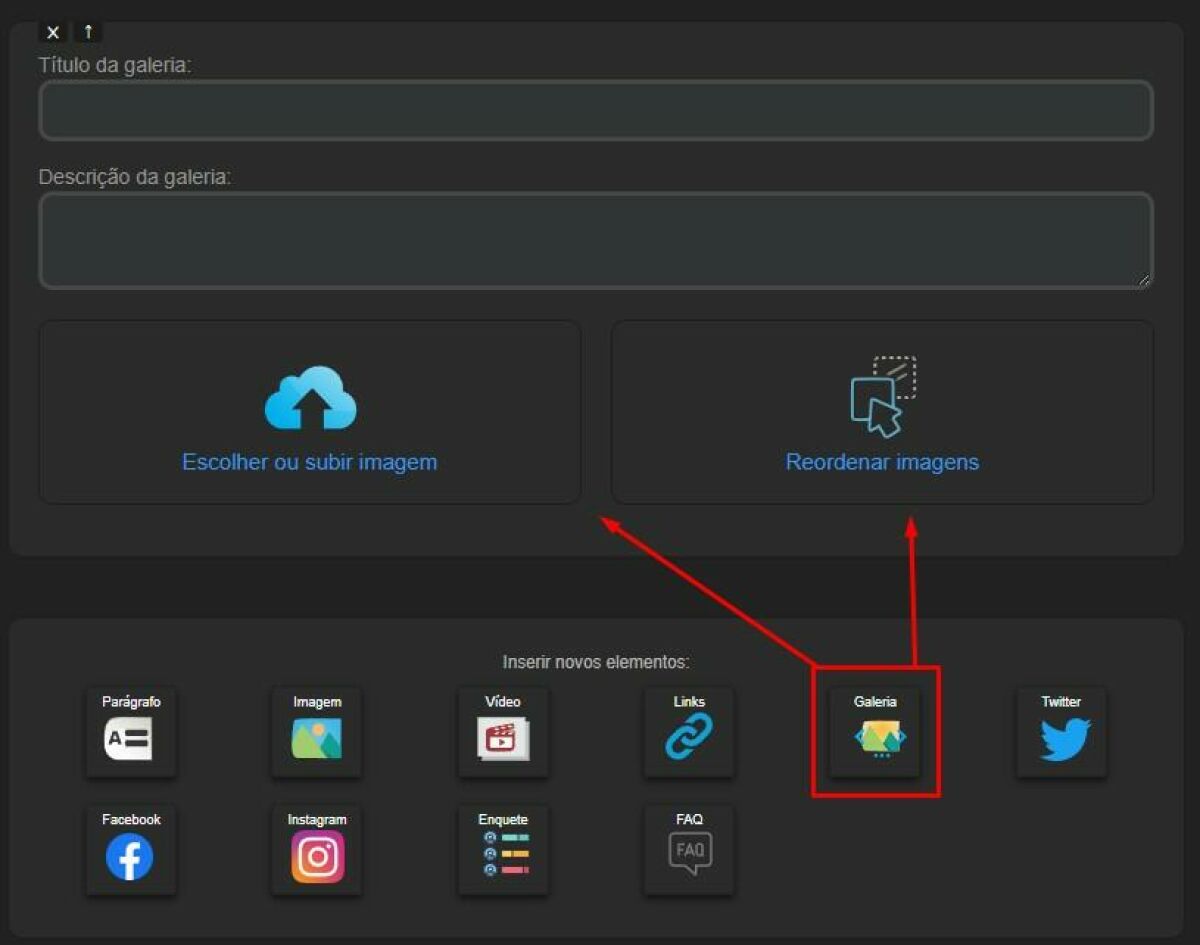Screen dimensions: 1200x945
Task: Insert a Galeria element
Action: pos(875,732)
